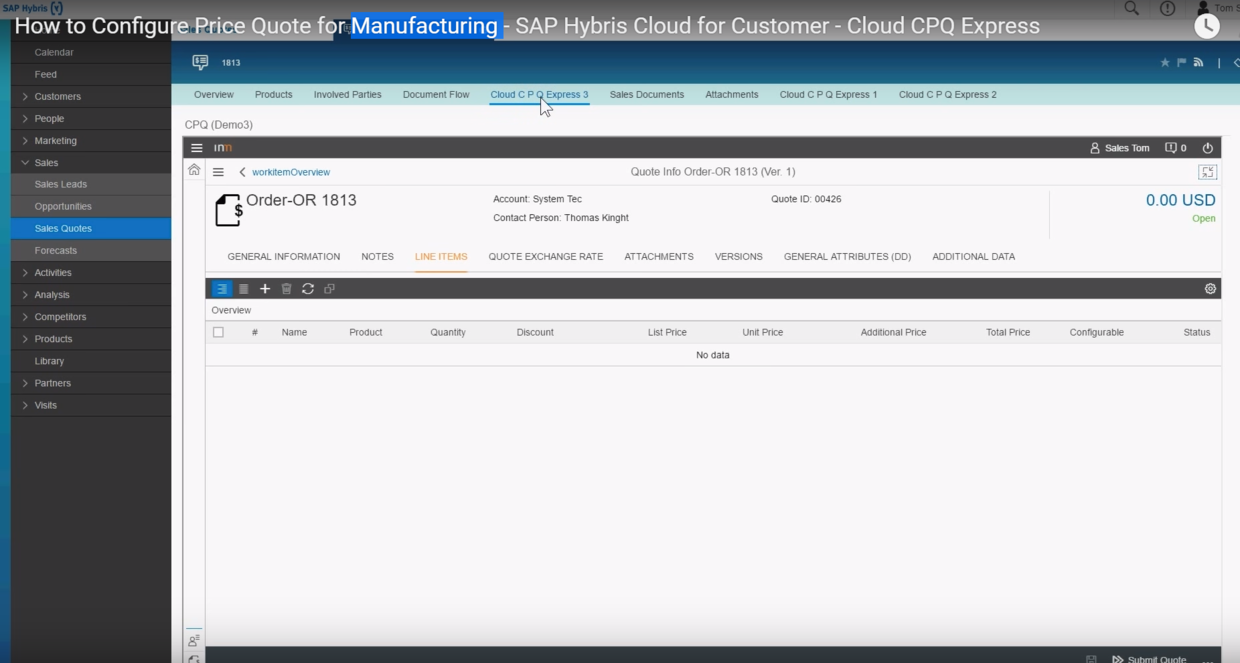Expand the Products menu group in sidebar
Image resolution: width=1240 pixels, height=663 pixels.
click(x=25, y=339)
